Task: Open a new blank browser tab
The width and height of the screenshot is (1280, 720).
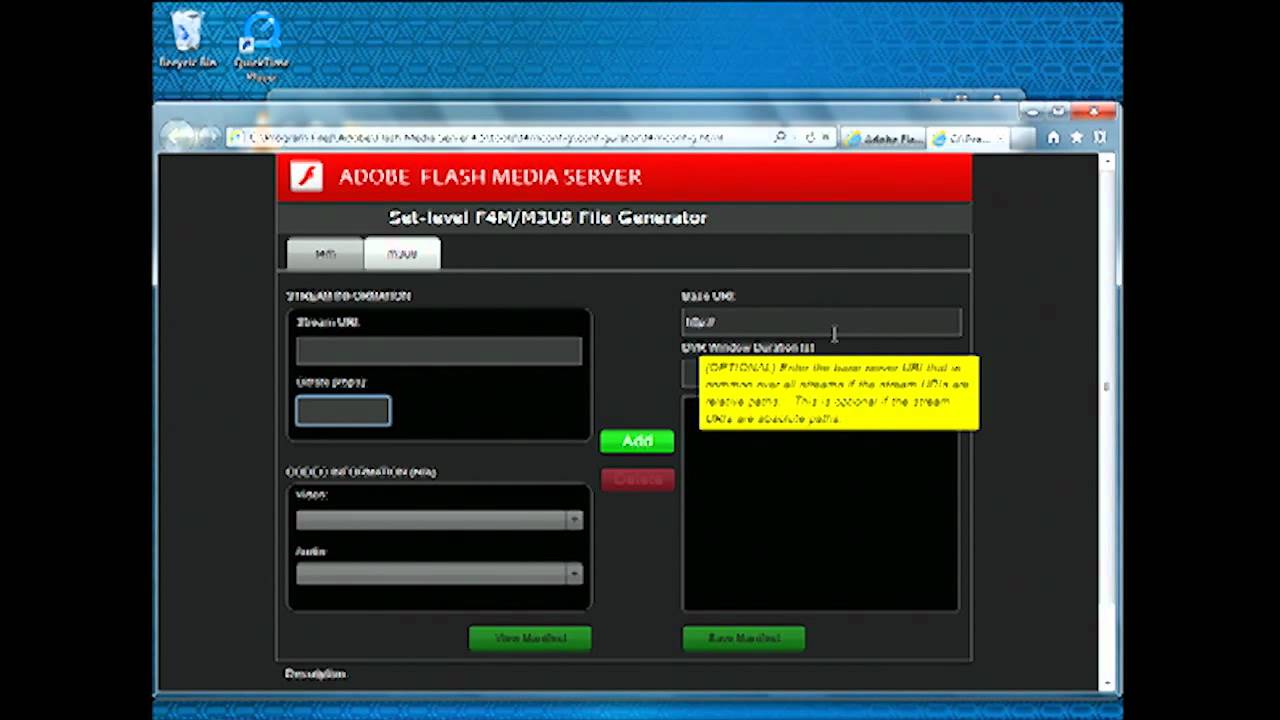Action: coord(1022,138)
